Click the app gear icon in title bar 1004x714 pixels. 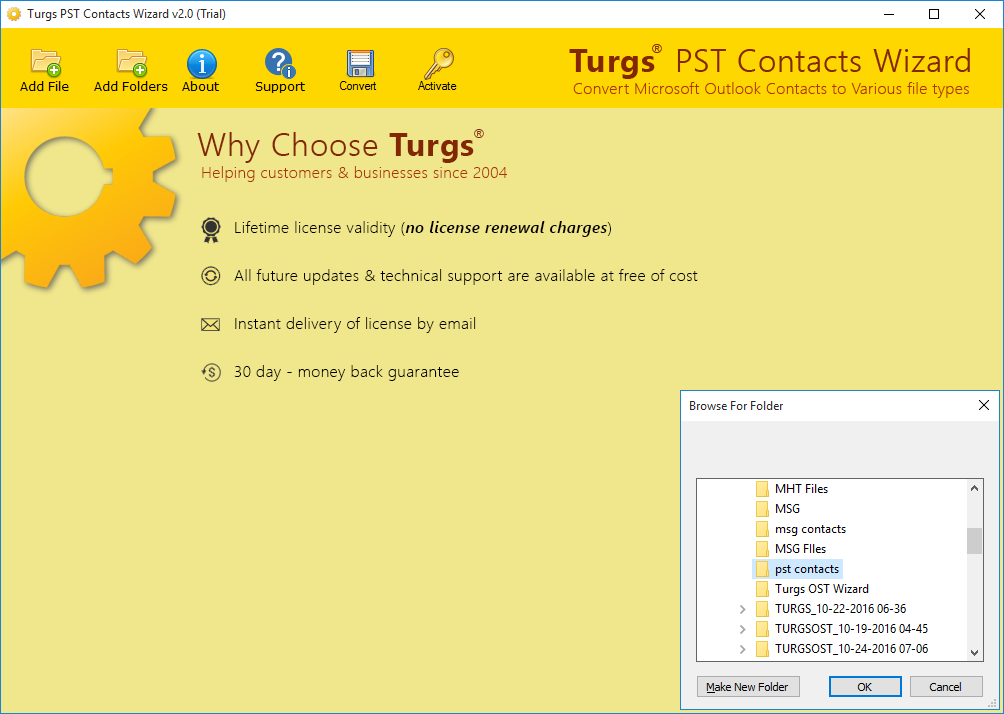coord(13,14)
